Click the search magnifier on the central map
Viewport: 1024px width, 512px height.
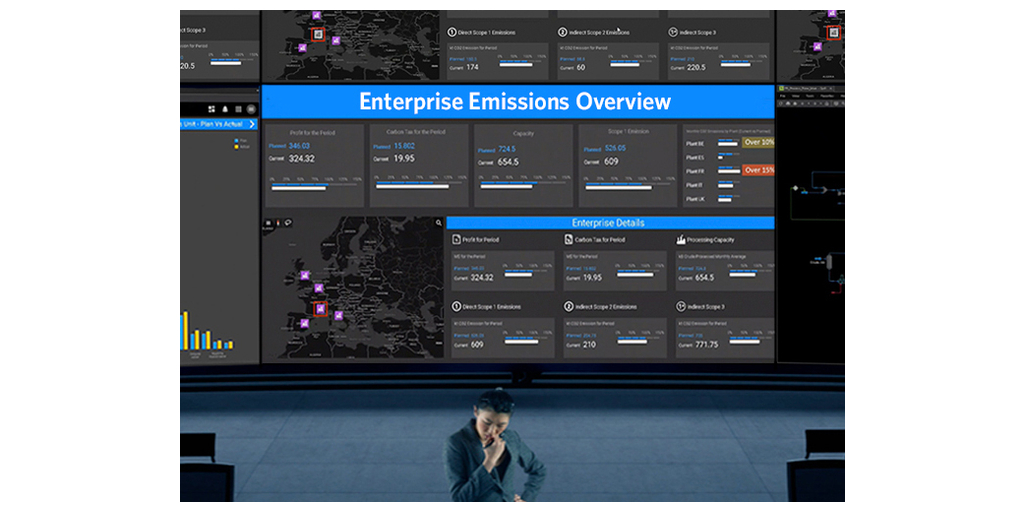pyautogui.click(x=438, y=223)
